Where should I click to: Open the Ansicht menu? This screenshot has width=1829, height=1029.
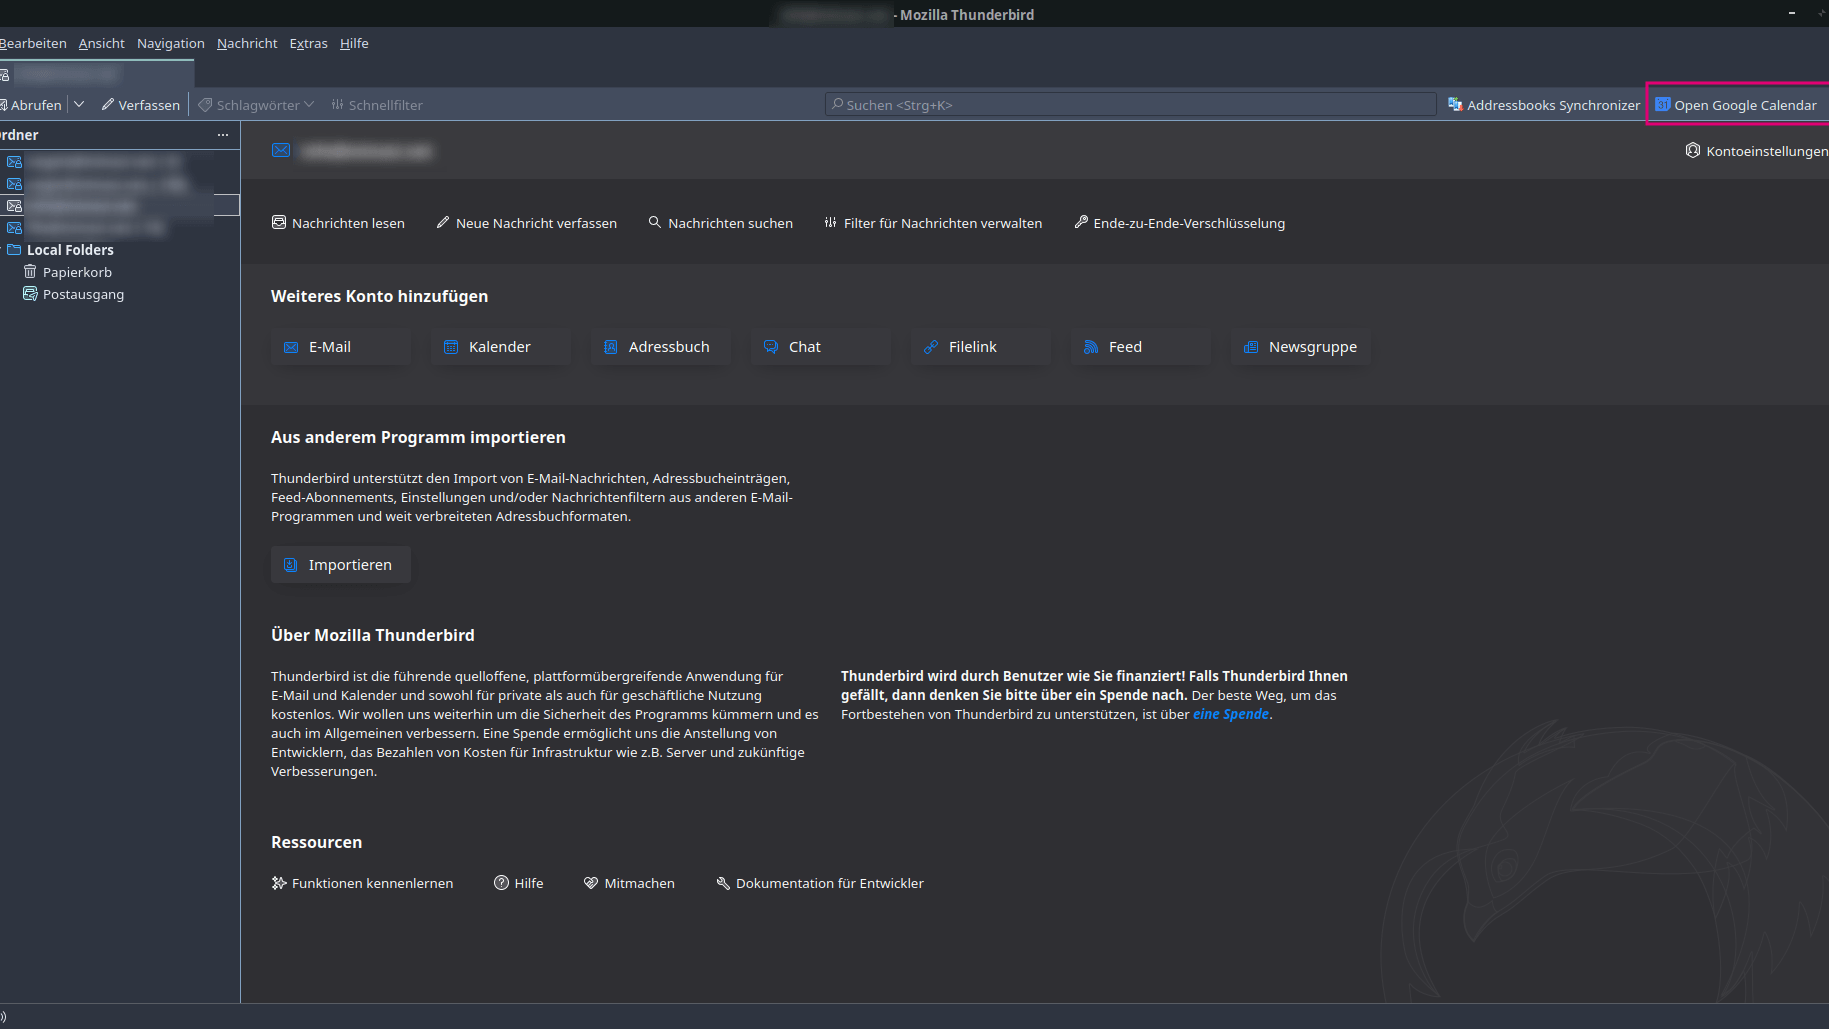coord(101,43)
